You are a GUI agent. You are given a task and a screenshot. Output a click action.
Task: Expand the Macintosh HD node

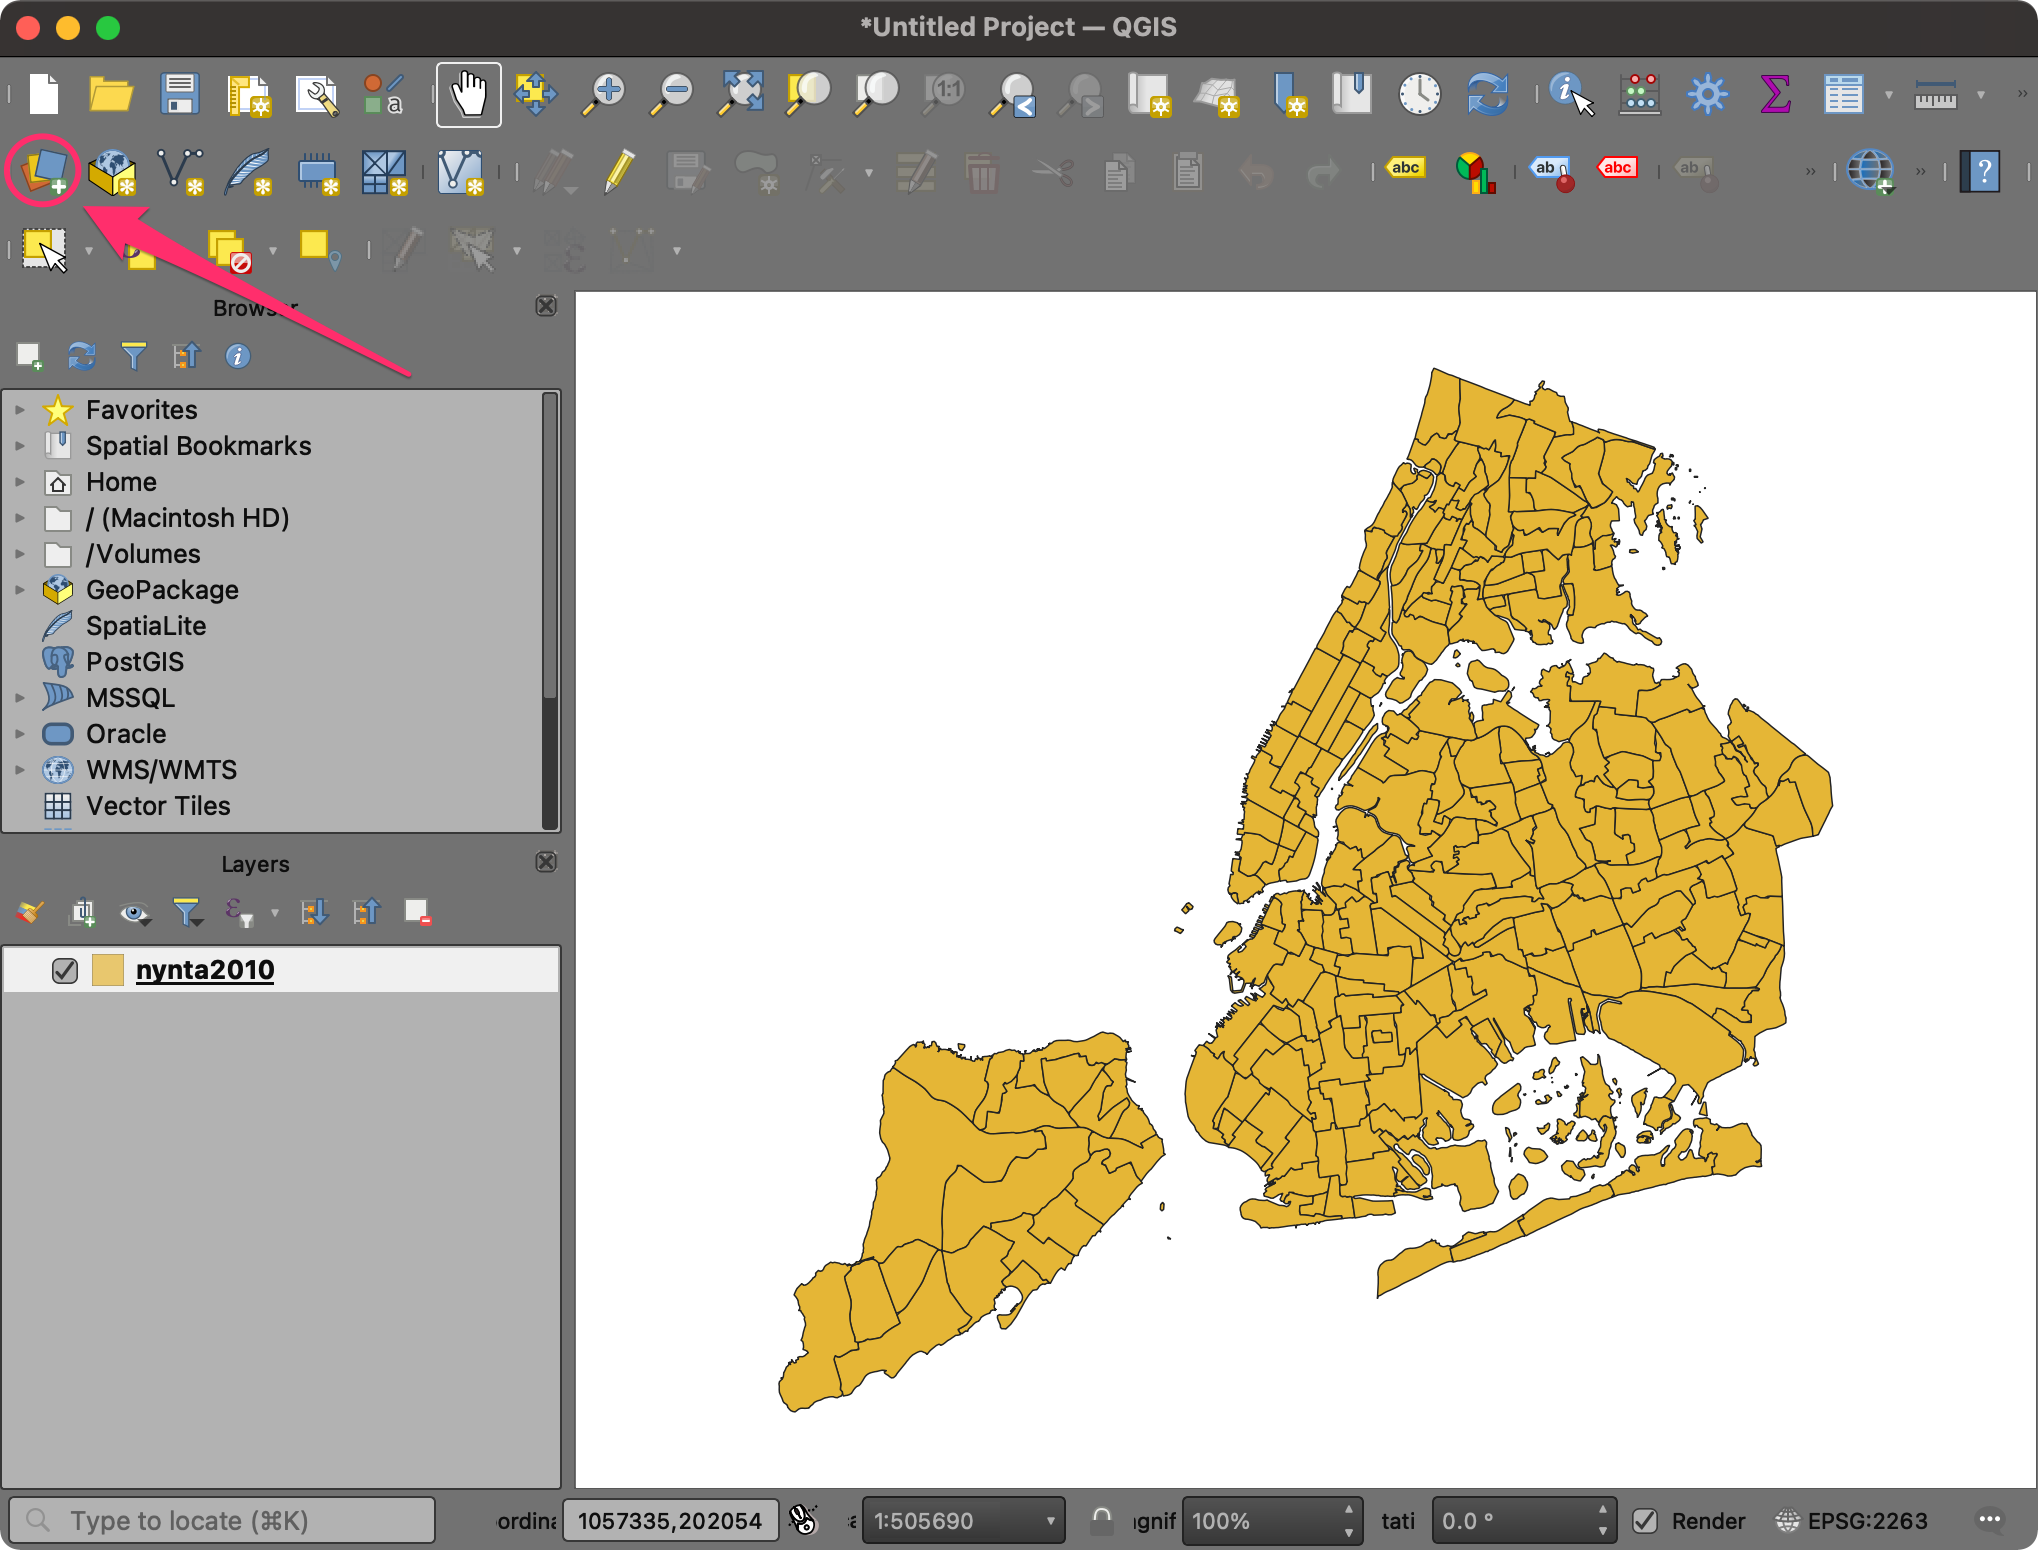point(19,518)
